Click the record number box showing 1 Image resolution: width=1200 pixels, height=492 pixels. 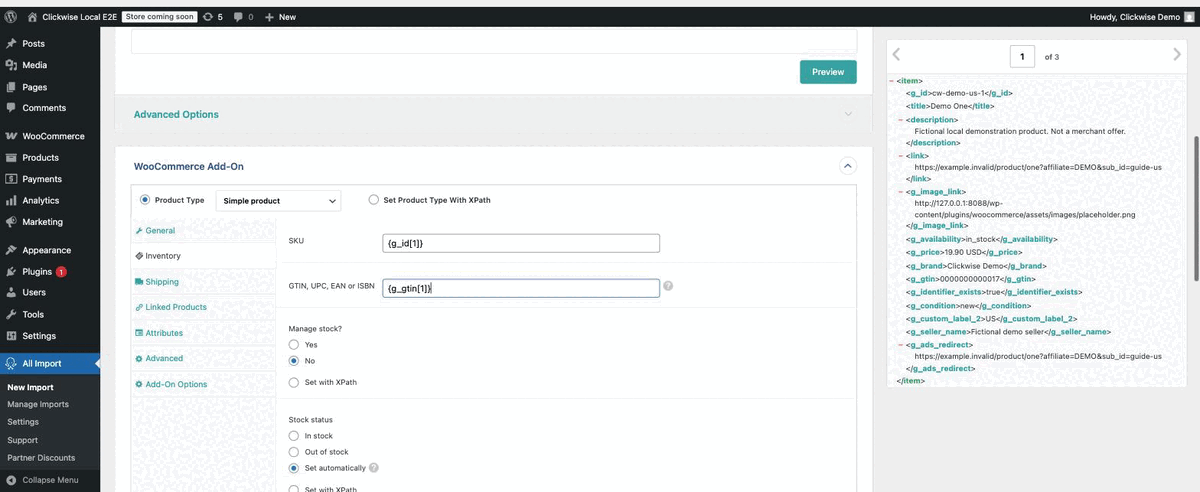(1022, 57)
